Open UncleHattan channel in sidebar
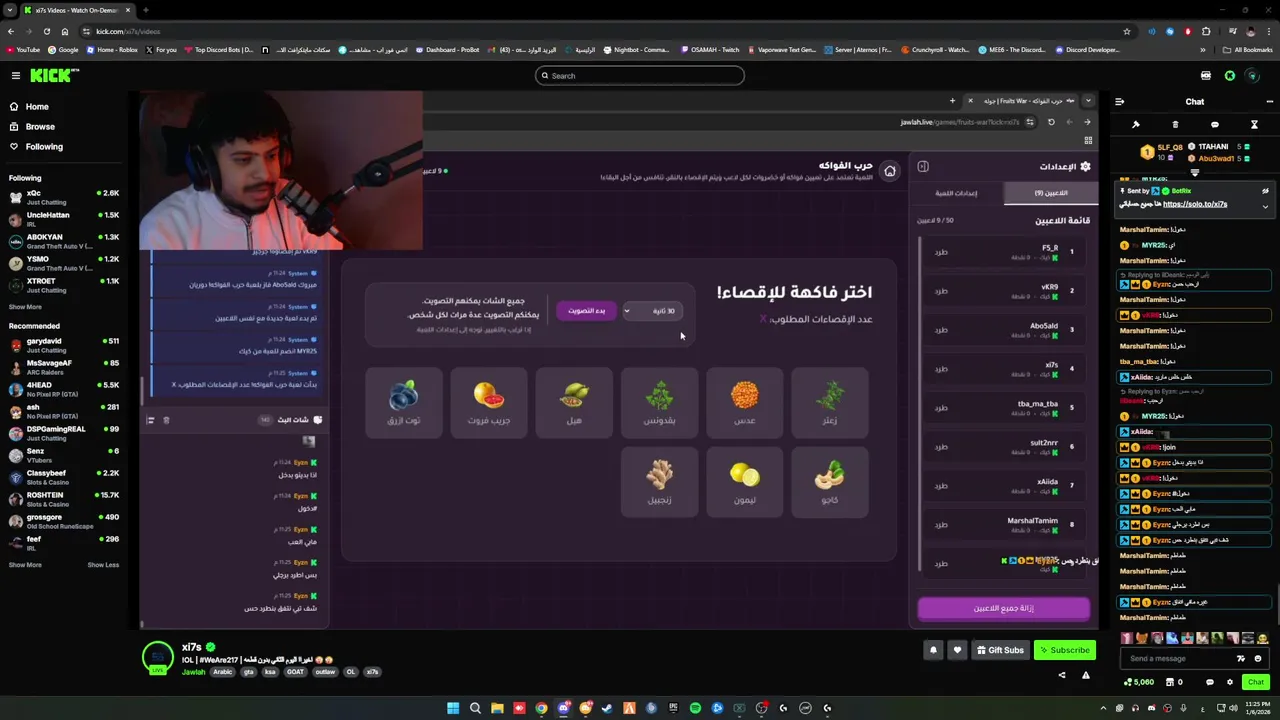Viewport: 1280px width, 720px height. pyautogui.click(x=64, y=218)
